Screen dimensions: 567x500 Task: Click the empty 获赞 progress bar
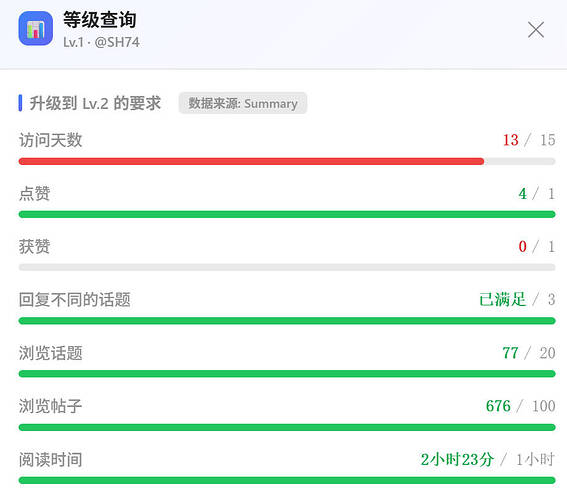(287, 268)
